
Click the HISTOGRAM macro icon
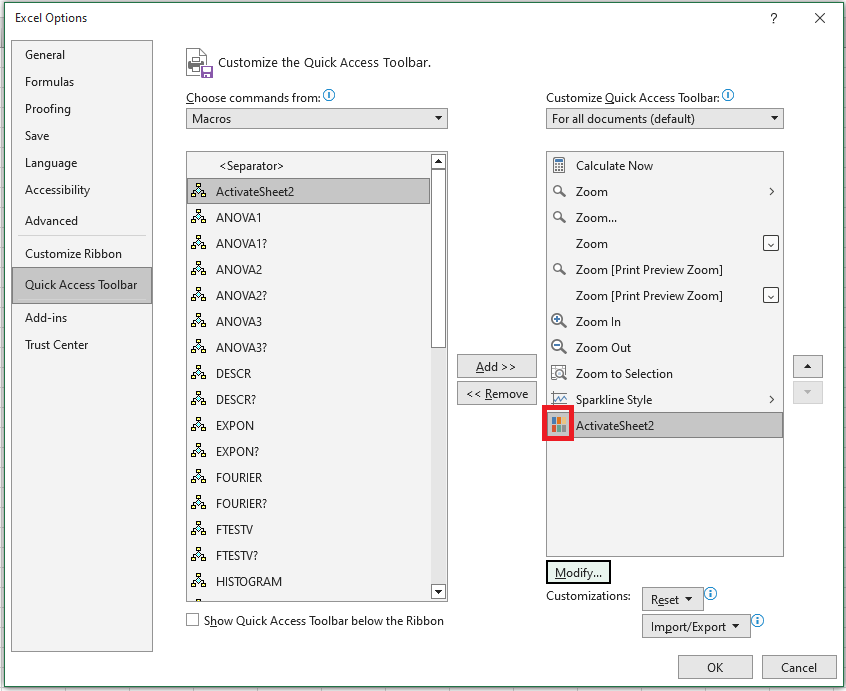pos(199,581)
